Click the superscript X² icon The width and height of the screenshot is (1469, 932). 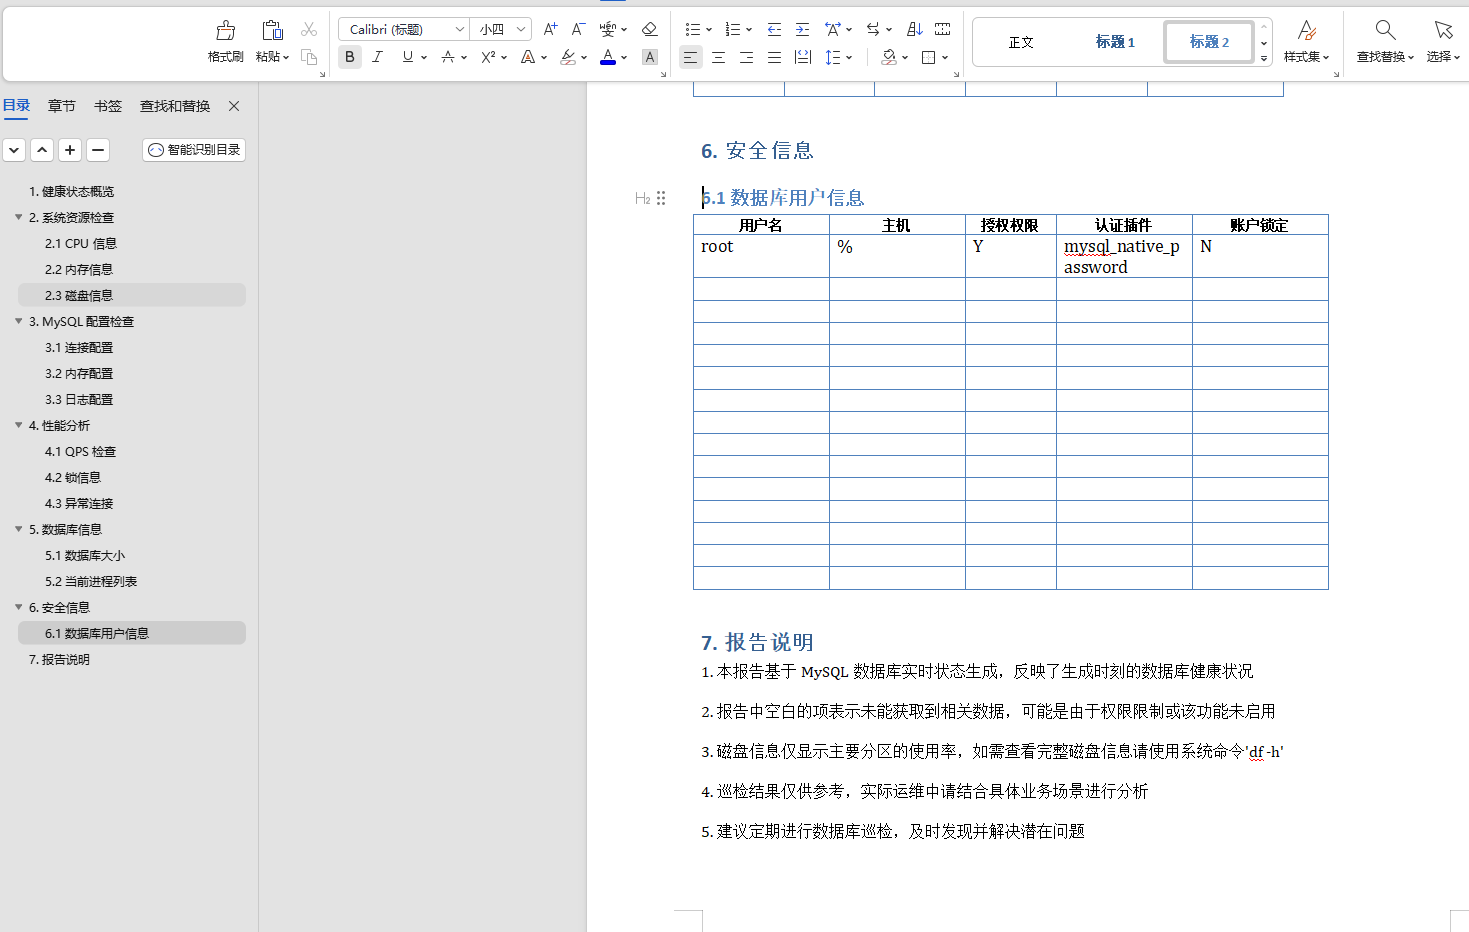(x=488, y=57)
